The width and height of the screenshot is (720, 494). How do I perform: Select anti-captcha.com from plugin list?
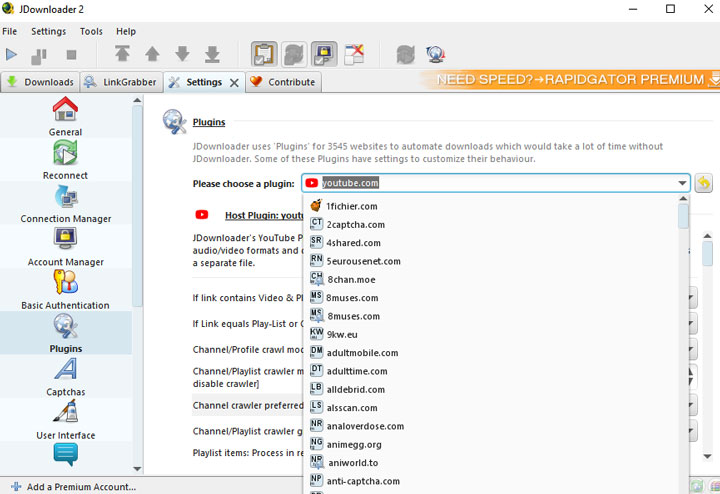(490, 482)
